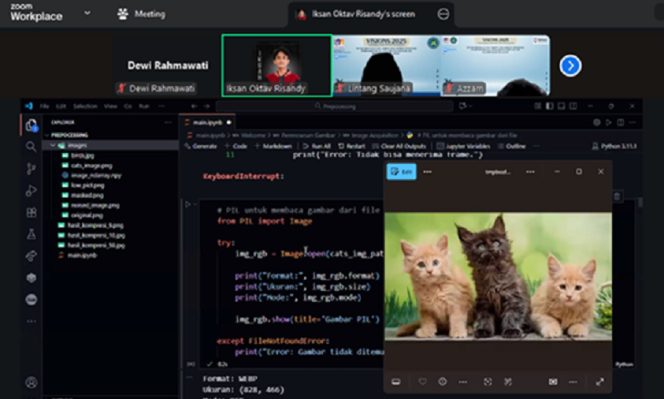
Task: Click the Outline button in notebook toolbar
Action: [x=512, y=146]
